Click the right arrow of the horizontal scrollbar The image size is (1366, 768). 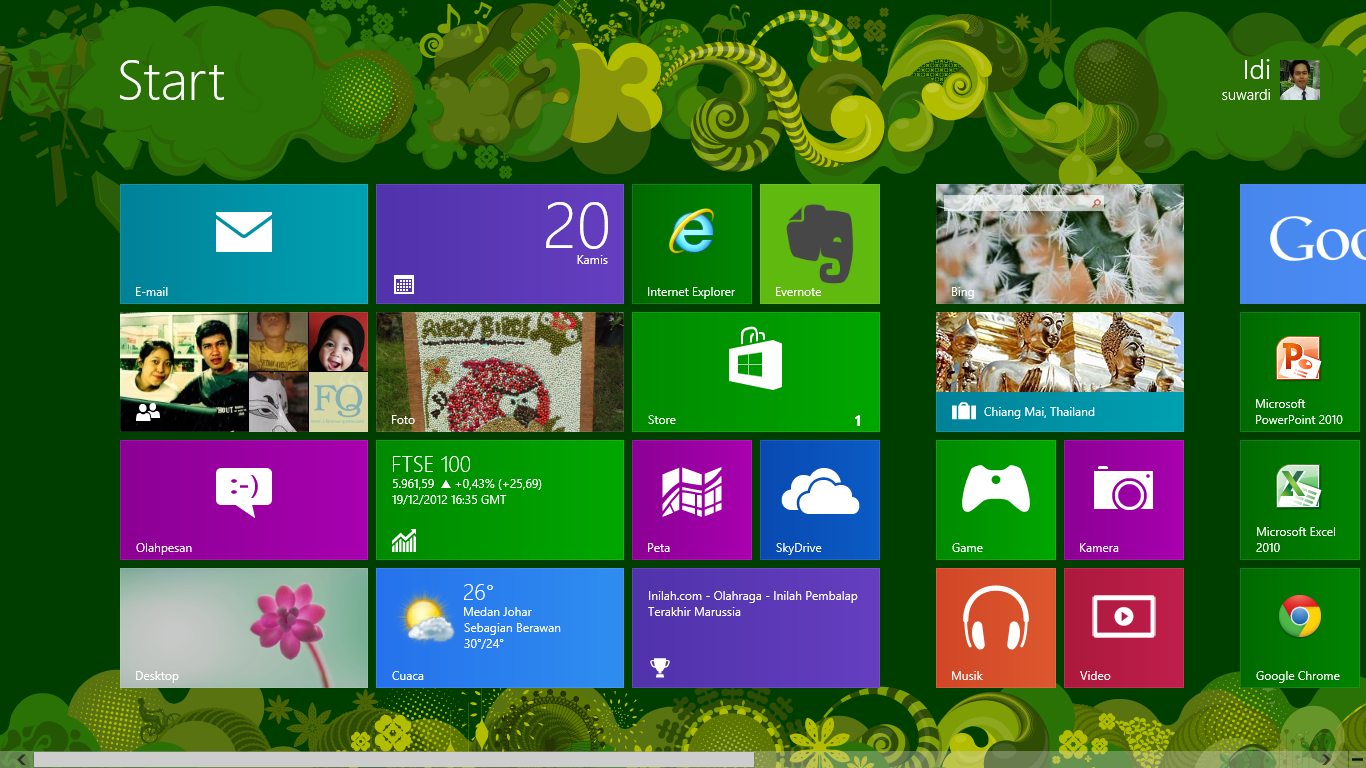[1326, 760]
